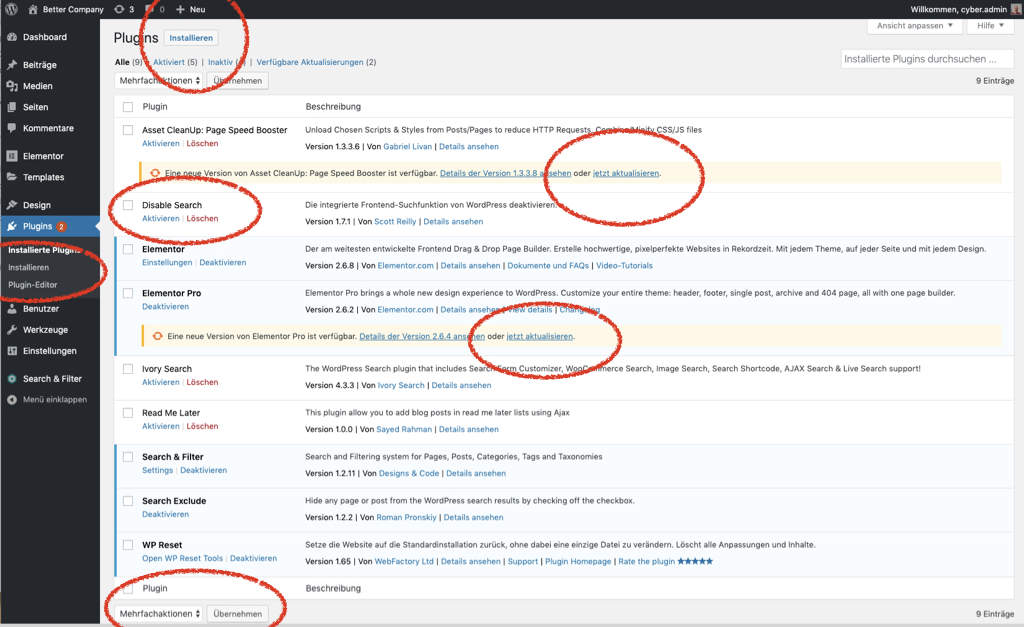Open the WordPress logo menu
Viewport: 1024px width, 627px height.
[11, 9]
